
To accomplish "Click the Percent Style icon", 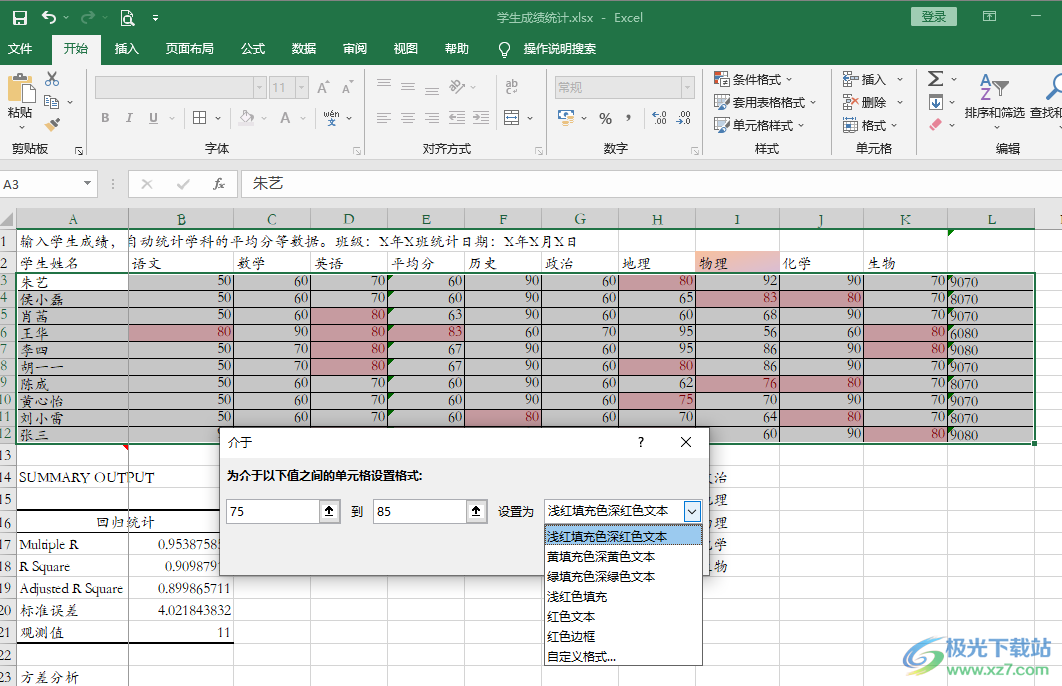I will coord(606,119).
